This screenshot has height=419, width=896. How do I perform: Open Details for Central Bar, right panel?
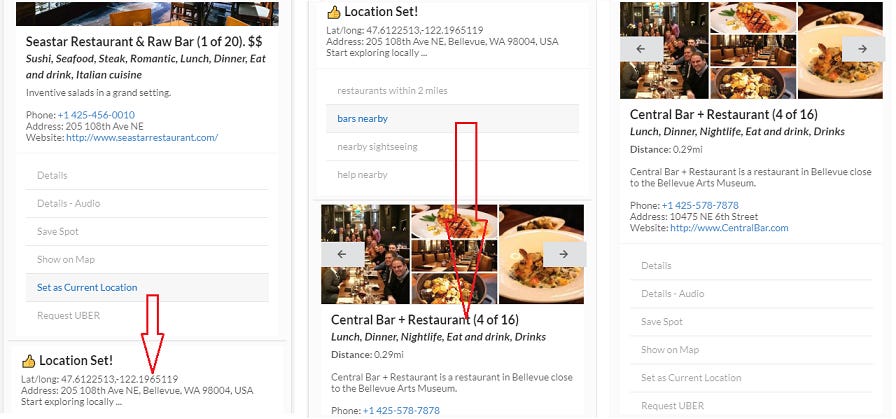point(751,266)
